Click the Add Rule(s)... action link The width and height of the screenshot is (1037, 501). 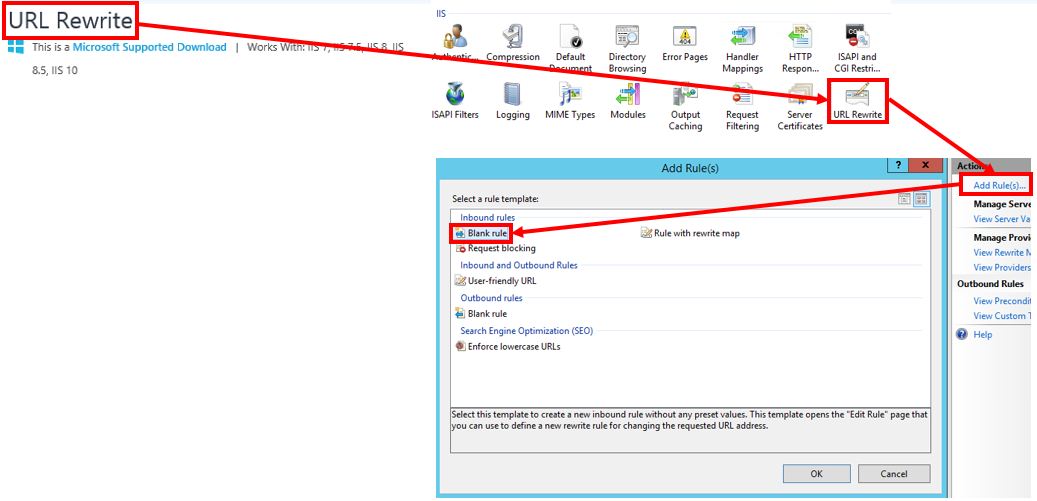coord(999,186)
